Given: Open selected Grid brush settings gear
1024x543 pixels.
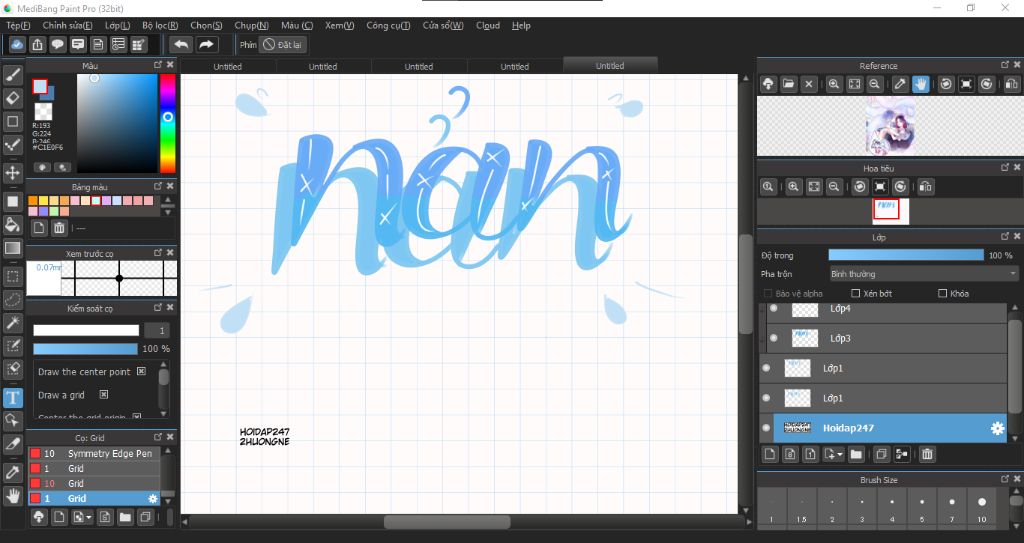Looking at the screenshot, I should tap(153, 499).
